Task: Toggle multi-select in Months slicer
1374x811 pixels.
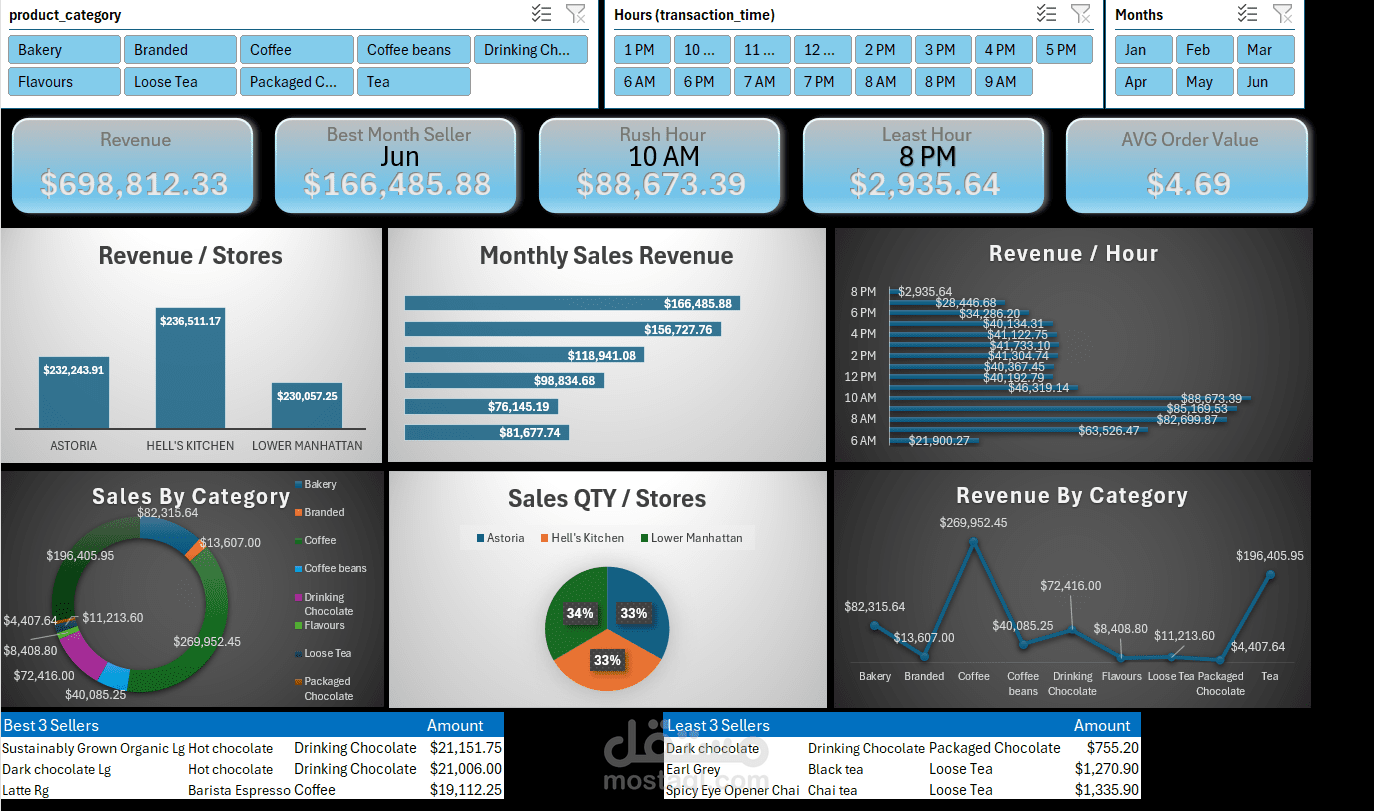Action: click(1247, 13)
